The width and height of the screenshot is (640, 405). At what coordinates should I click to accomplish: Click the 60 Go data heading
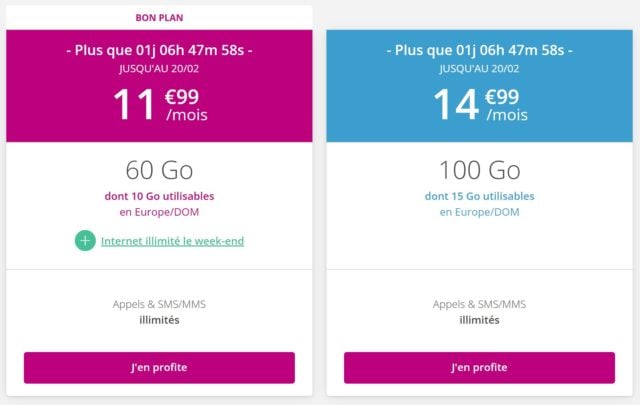pyautogui.click(x=159, y=169)
